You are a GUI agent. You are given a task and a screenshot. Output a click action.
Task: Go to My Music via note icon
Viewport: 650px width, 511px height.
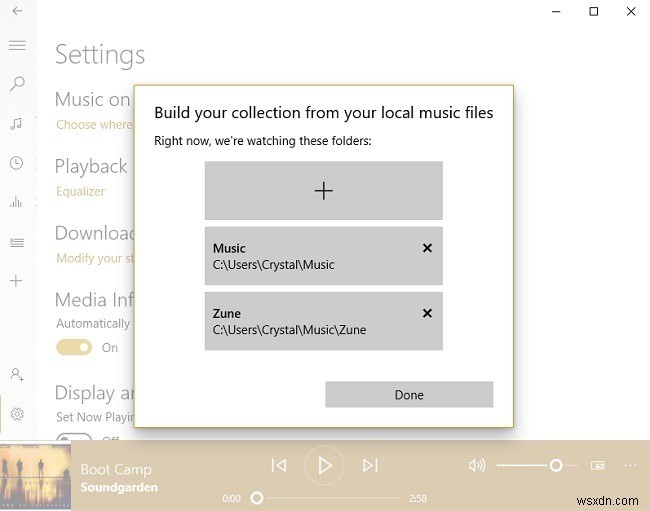16,124
